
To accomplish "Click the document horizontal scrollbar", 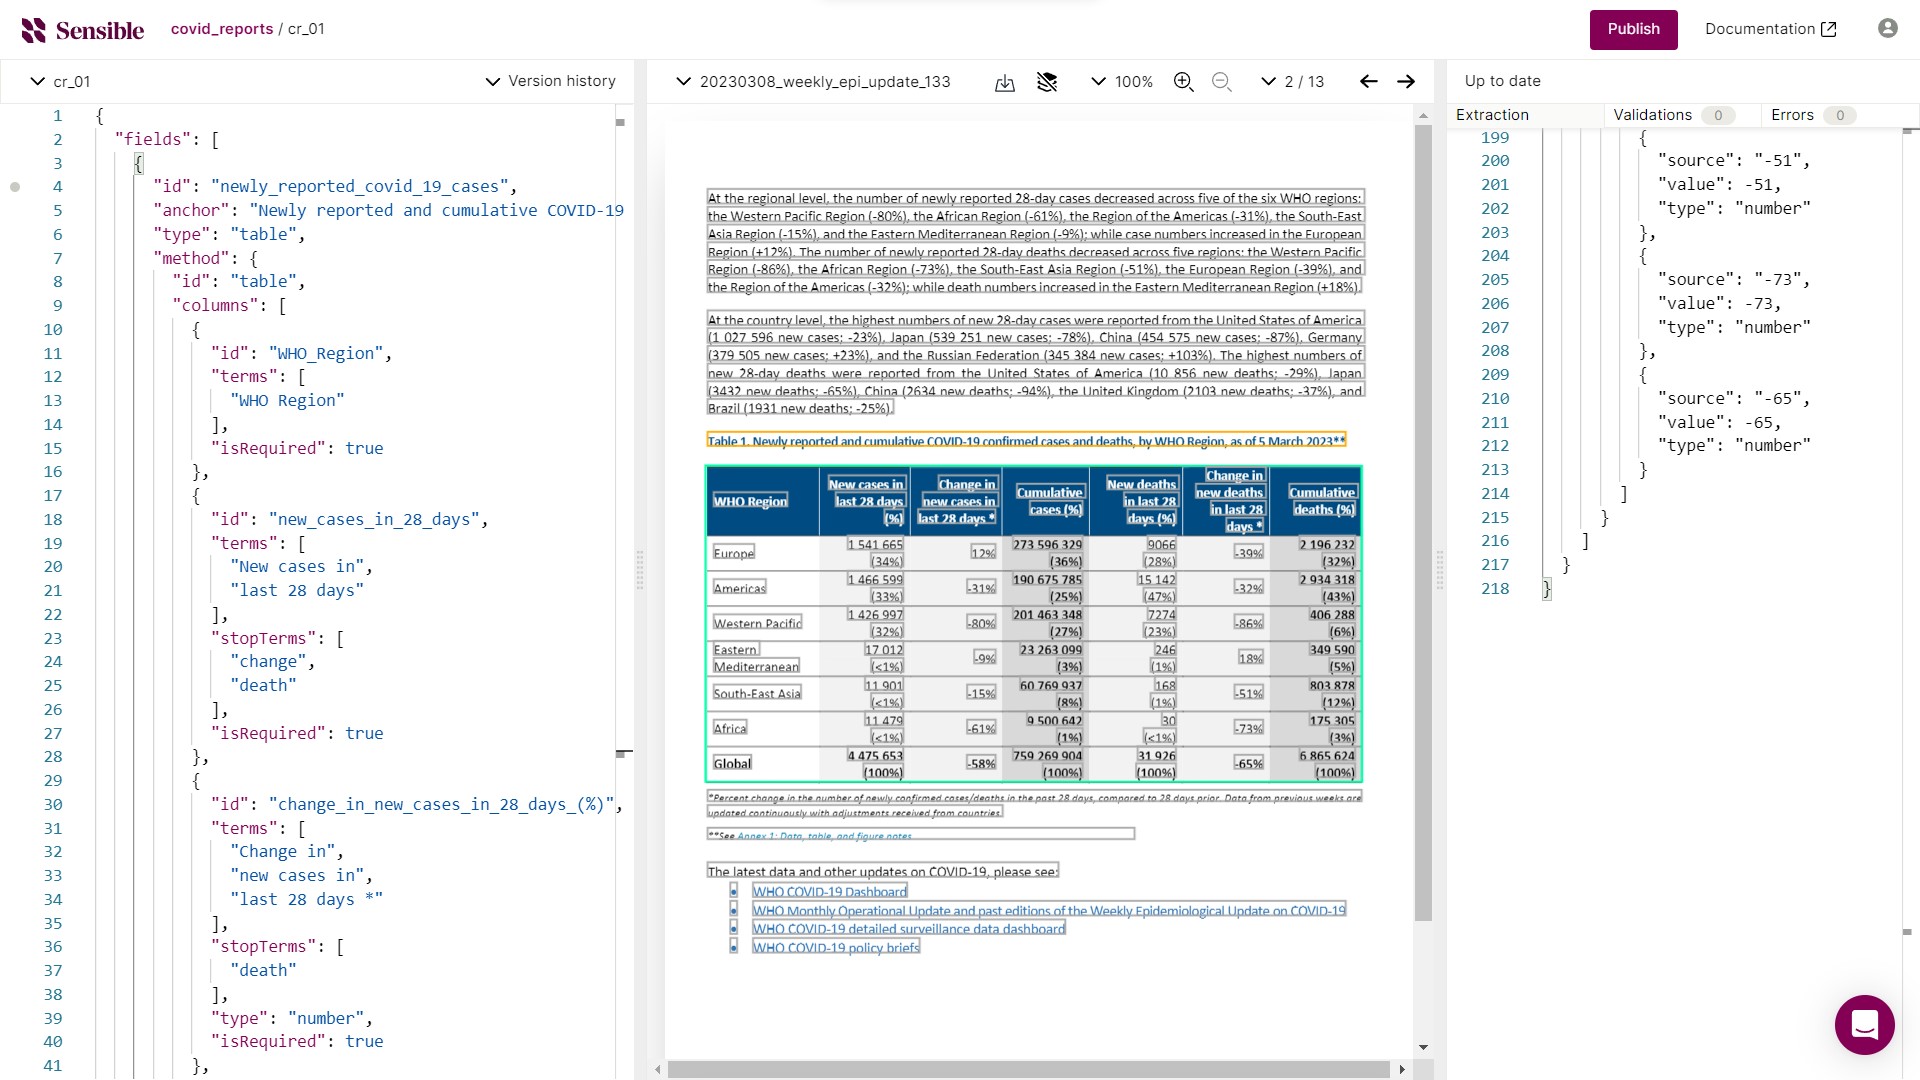I will click(x=1028, y=1069).
